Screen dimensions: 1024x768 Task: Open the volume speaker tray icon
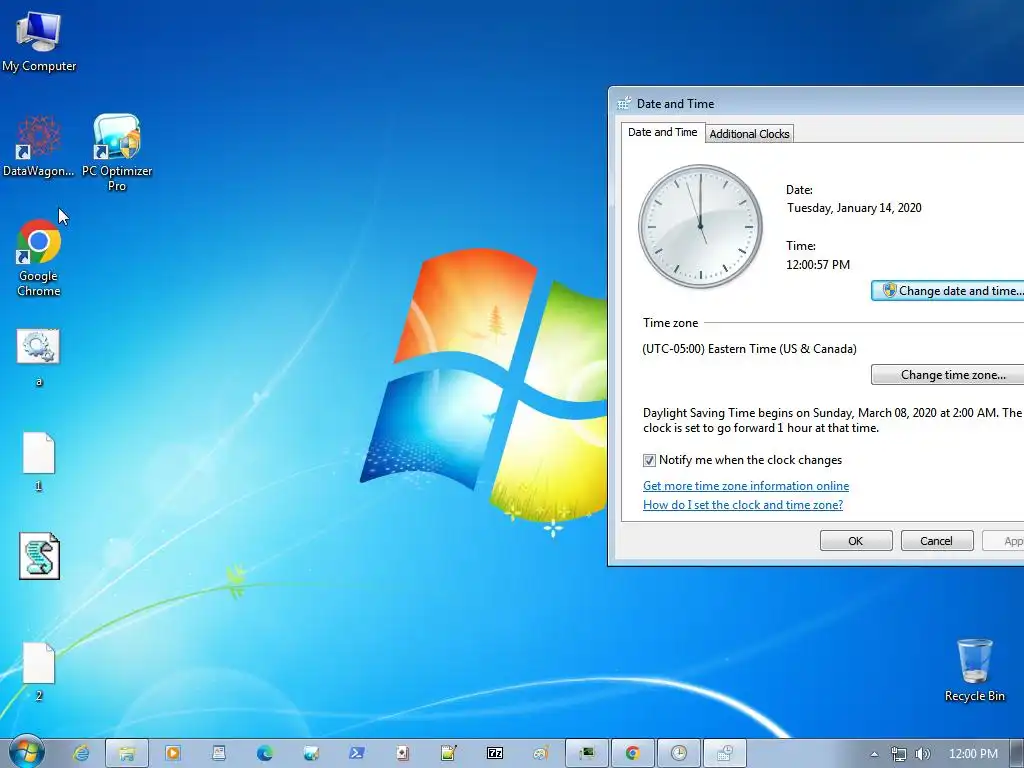pos(922,754)
